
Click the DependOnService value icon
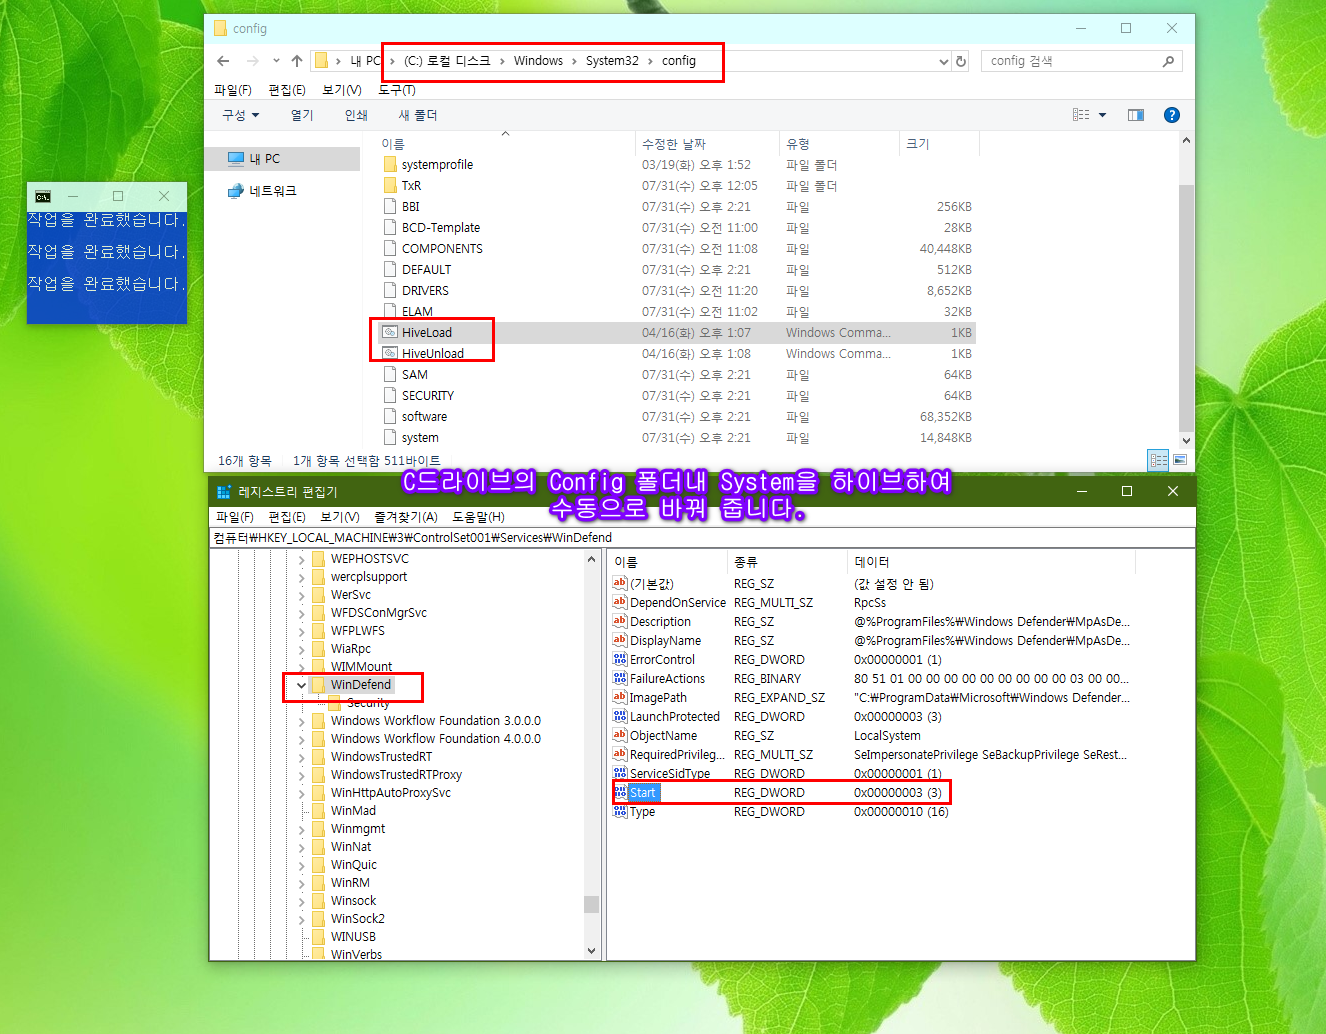620,602
